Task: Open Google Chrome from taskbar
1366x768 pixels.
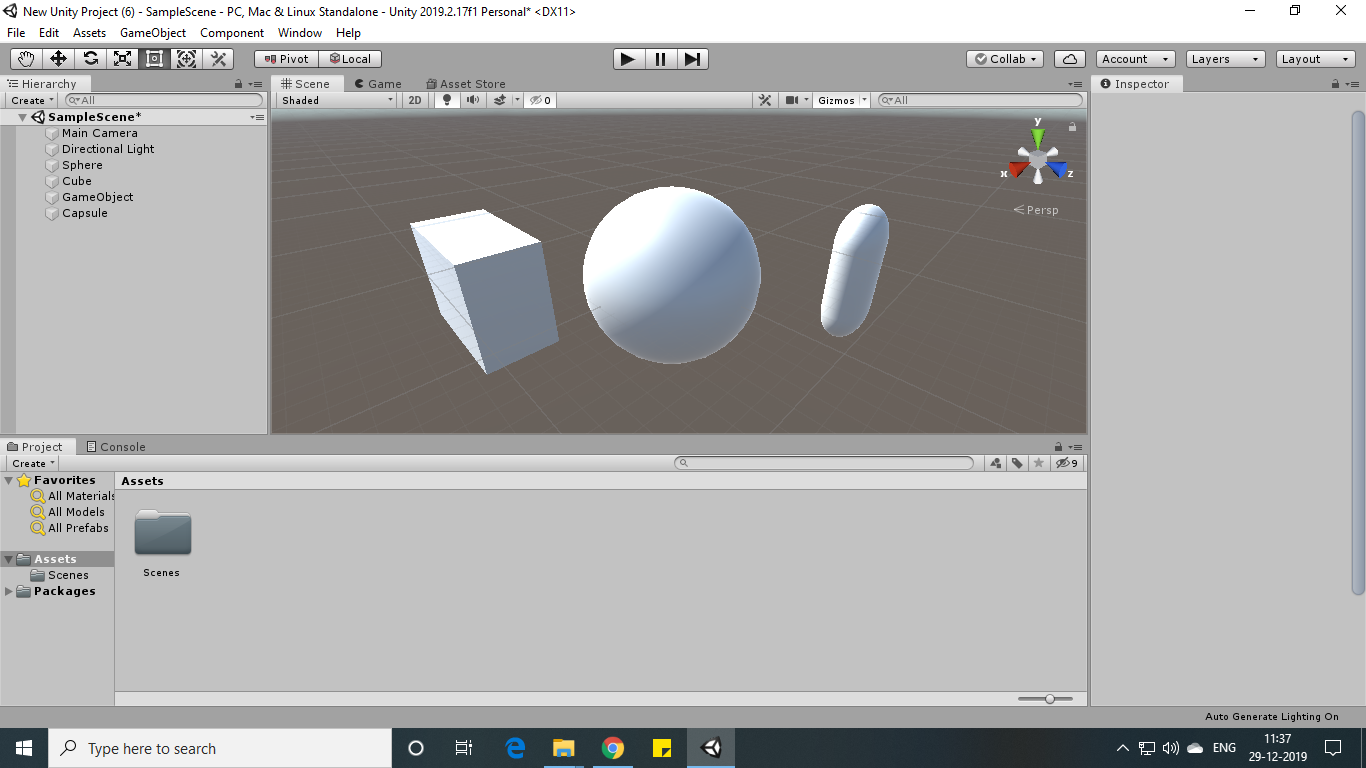Action: (613, 748)
